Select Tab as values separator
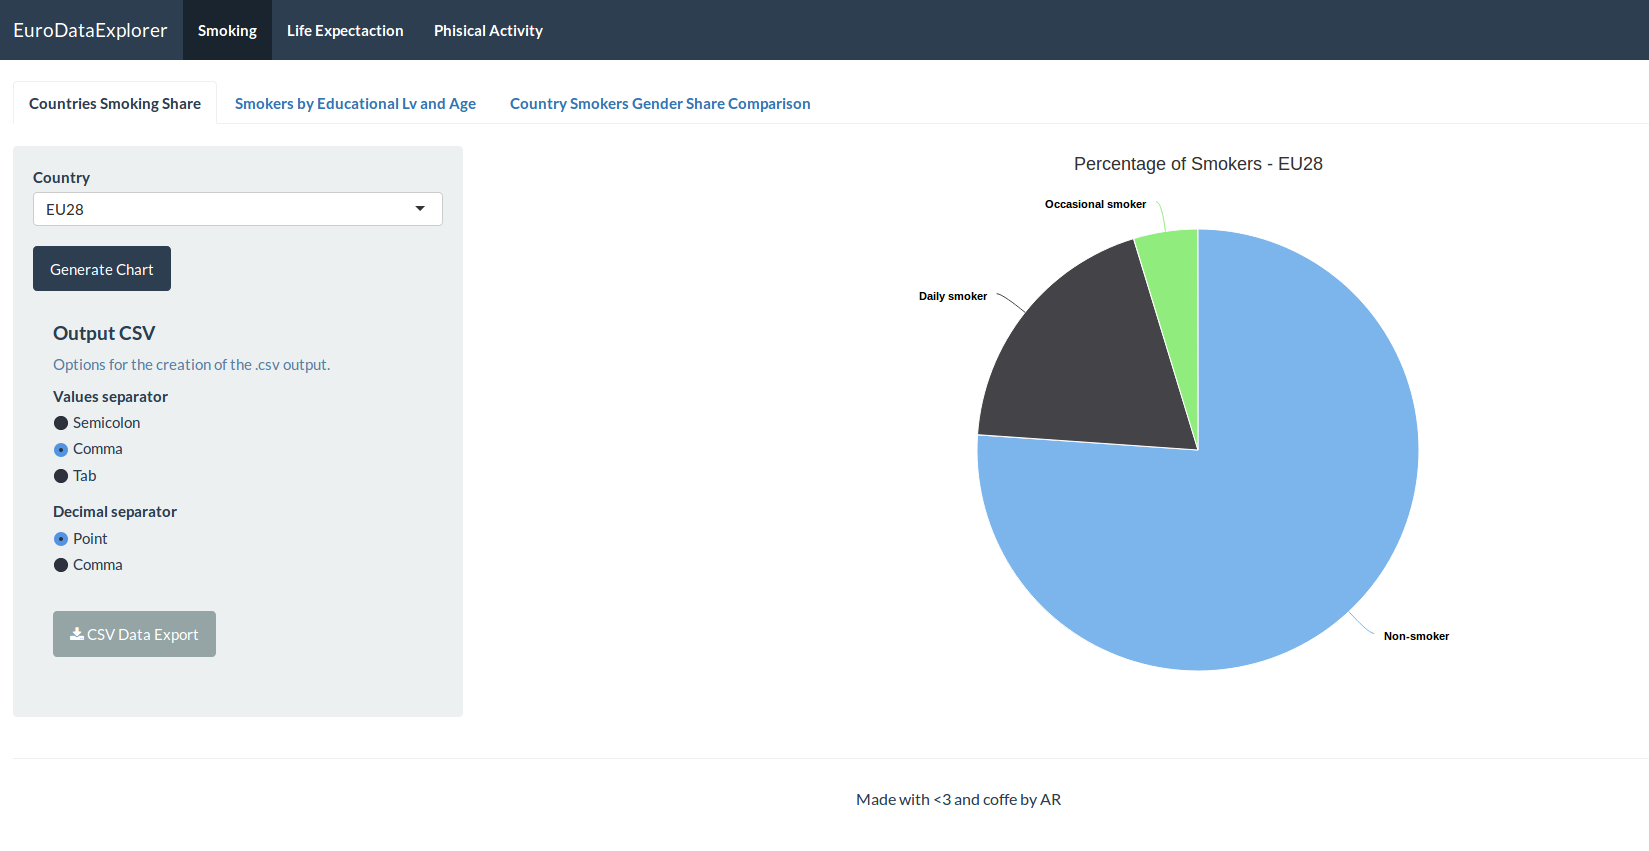The height and width of the screenshot is (851, 1649). pyautogui.click(x=61, y=476)
